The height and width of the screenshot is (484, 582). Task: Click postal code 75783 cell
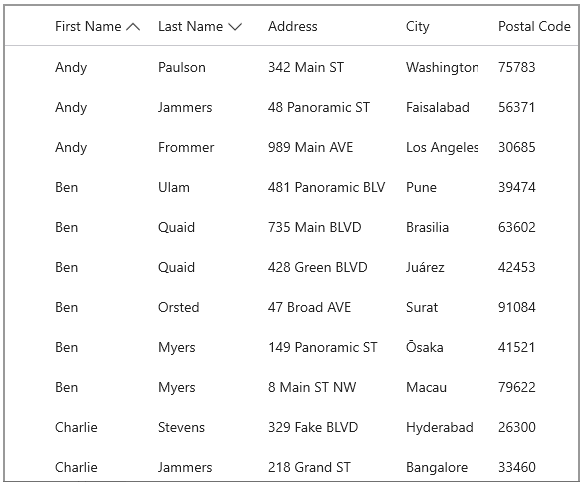coord(516,67)
